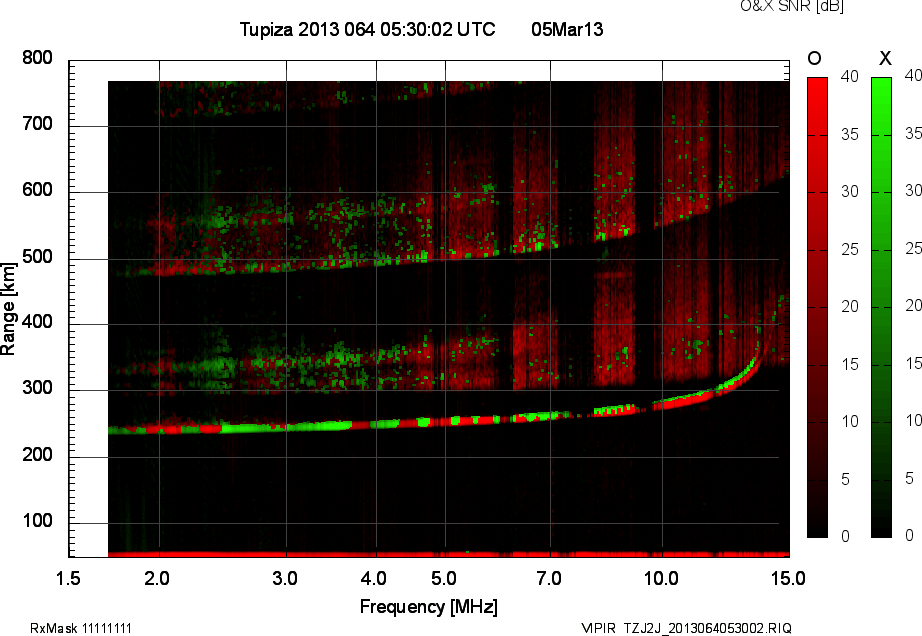Click the O column header above red bar
This screenshot has width=922, height=636.
[814, 58]
